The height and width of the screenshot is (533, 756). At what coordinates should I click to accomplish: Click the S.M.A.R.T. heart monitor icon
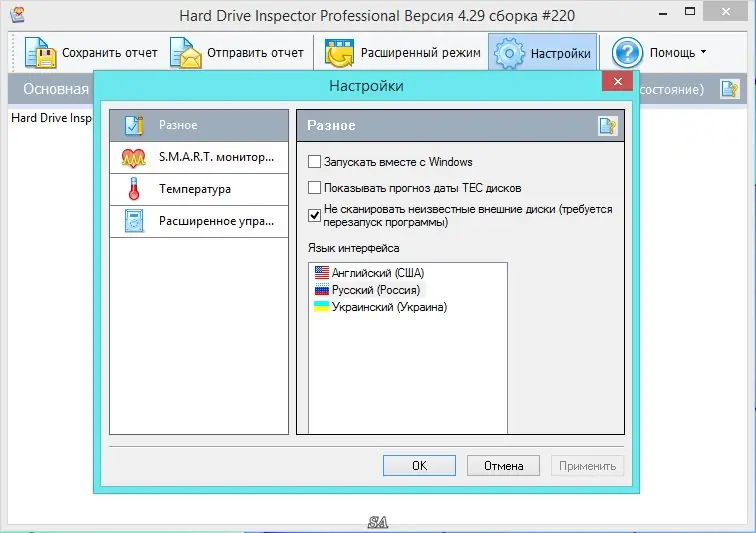pyautogui.click(x=134, y=157)
